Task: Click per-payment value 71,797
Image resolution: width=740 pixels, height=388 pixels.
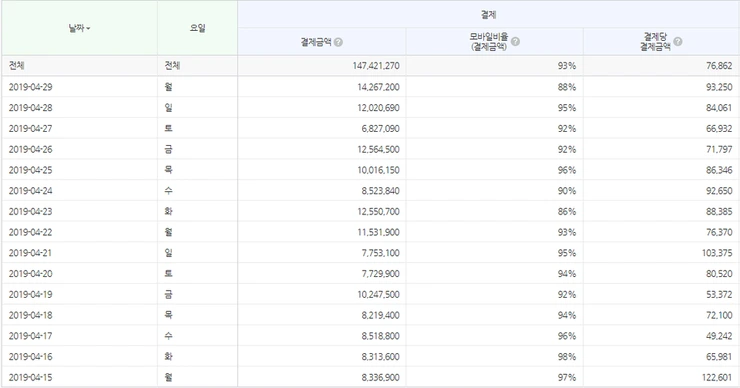Action: coord(719,149)
